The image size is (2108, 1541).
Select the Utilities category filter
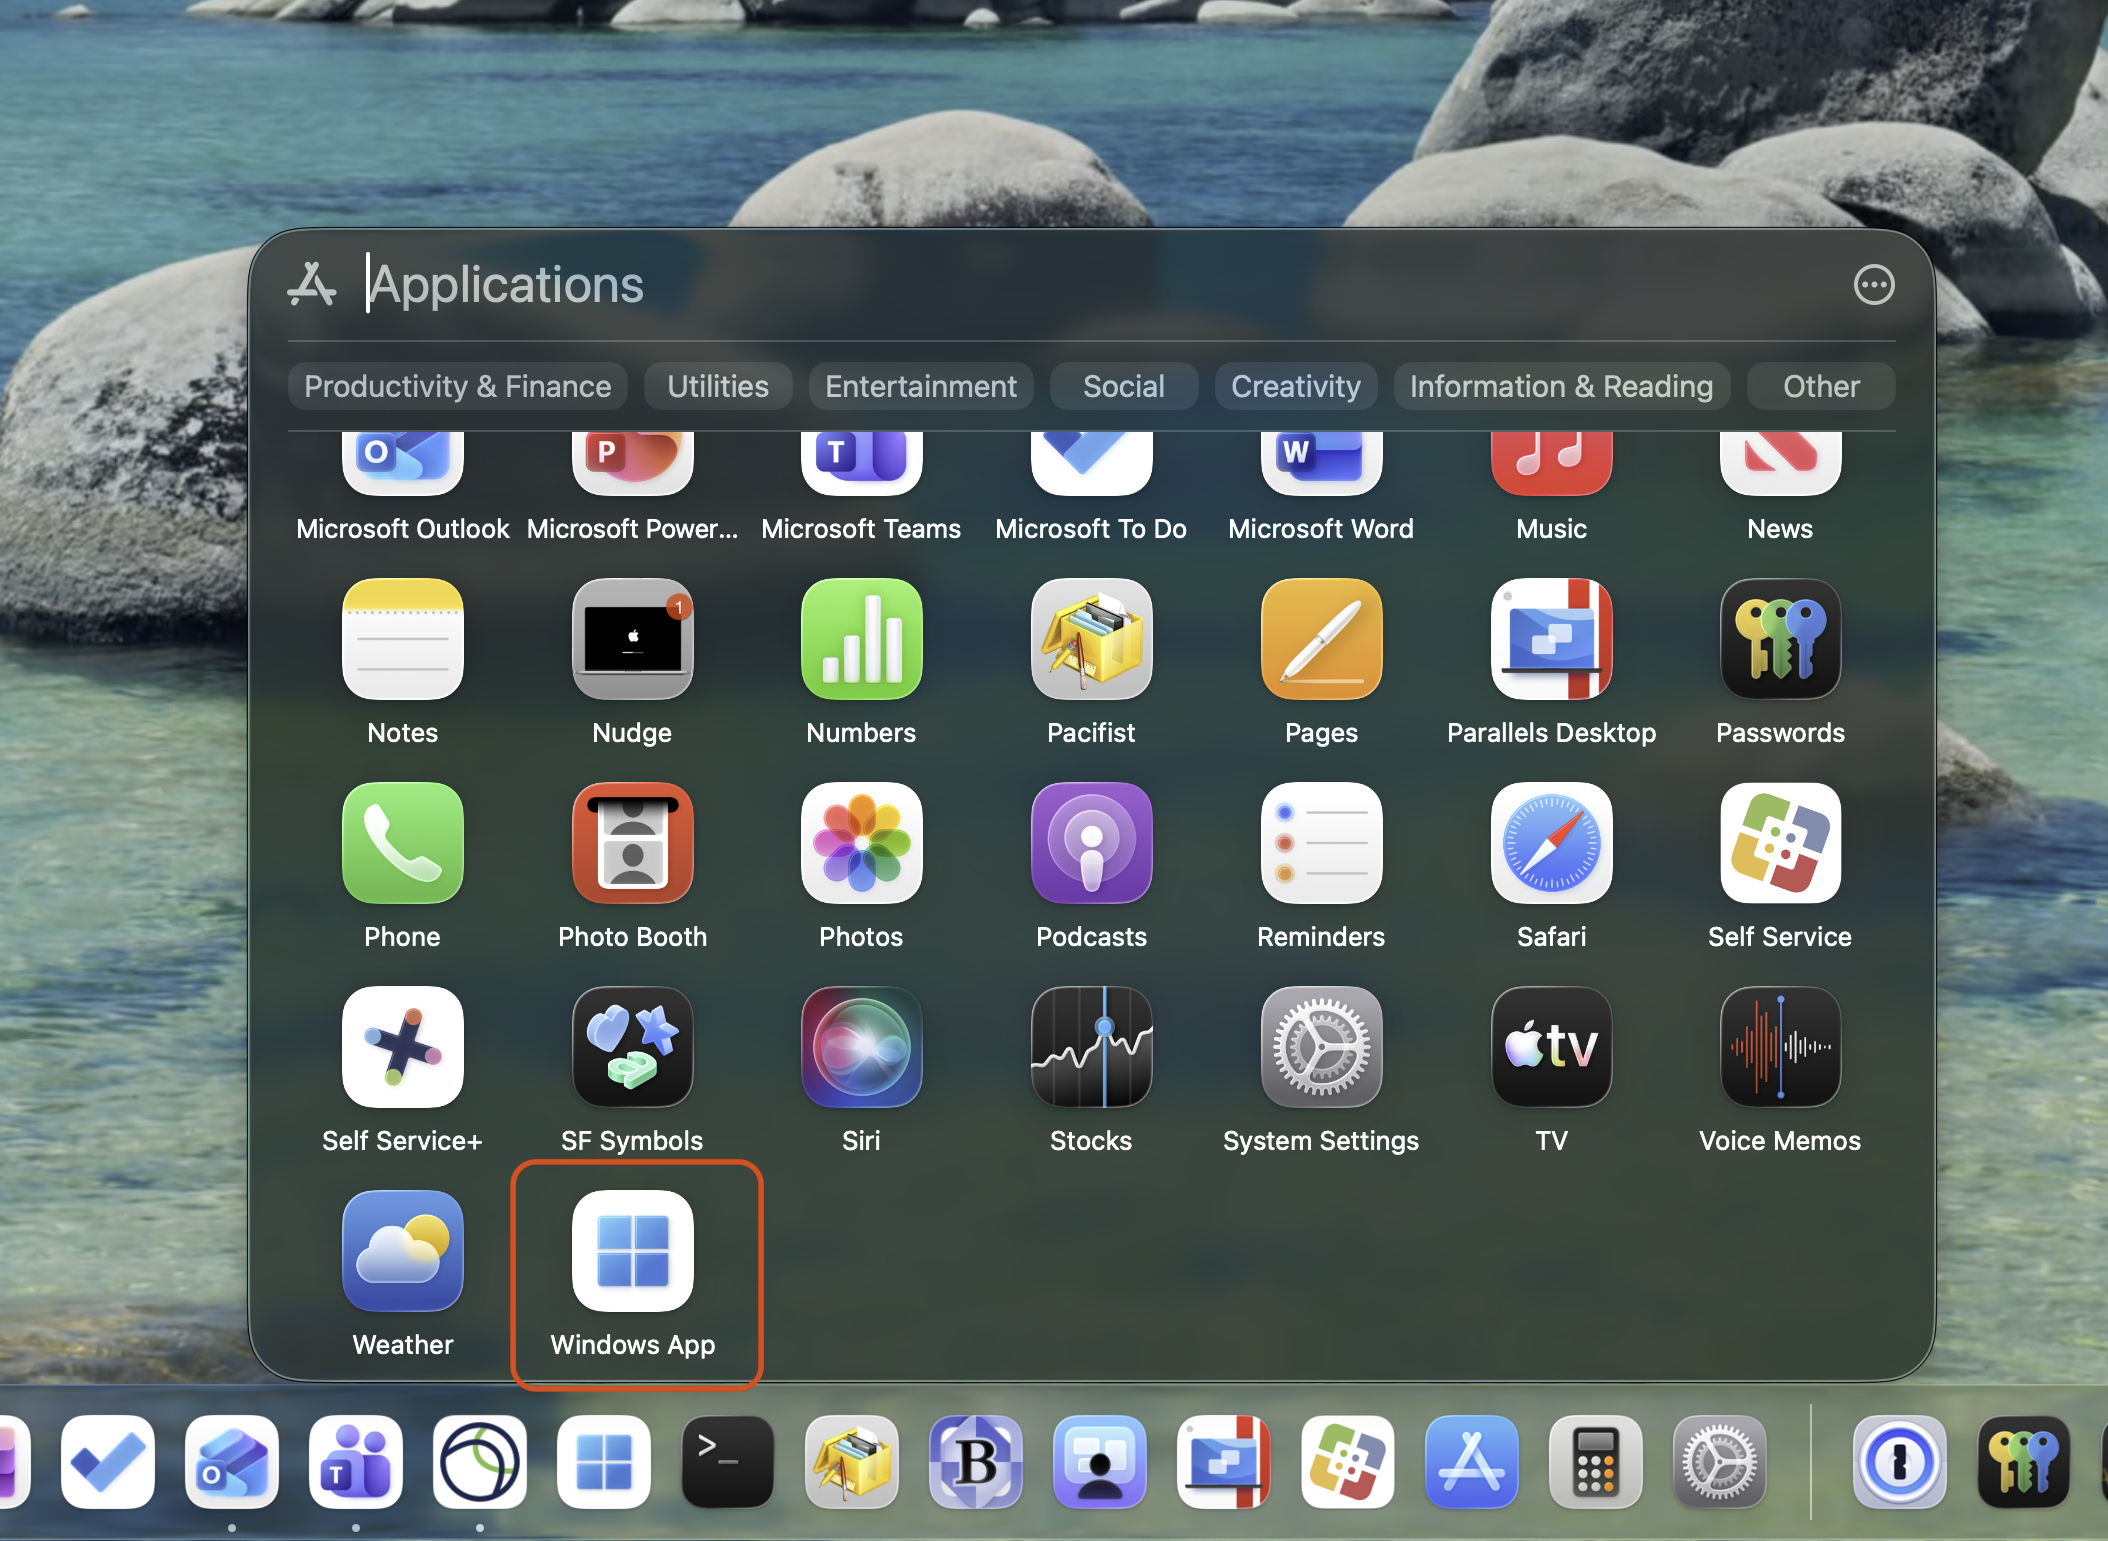(718, 386)
